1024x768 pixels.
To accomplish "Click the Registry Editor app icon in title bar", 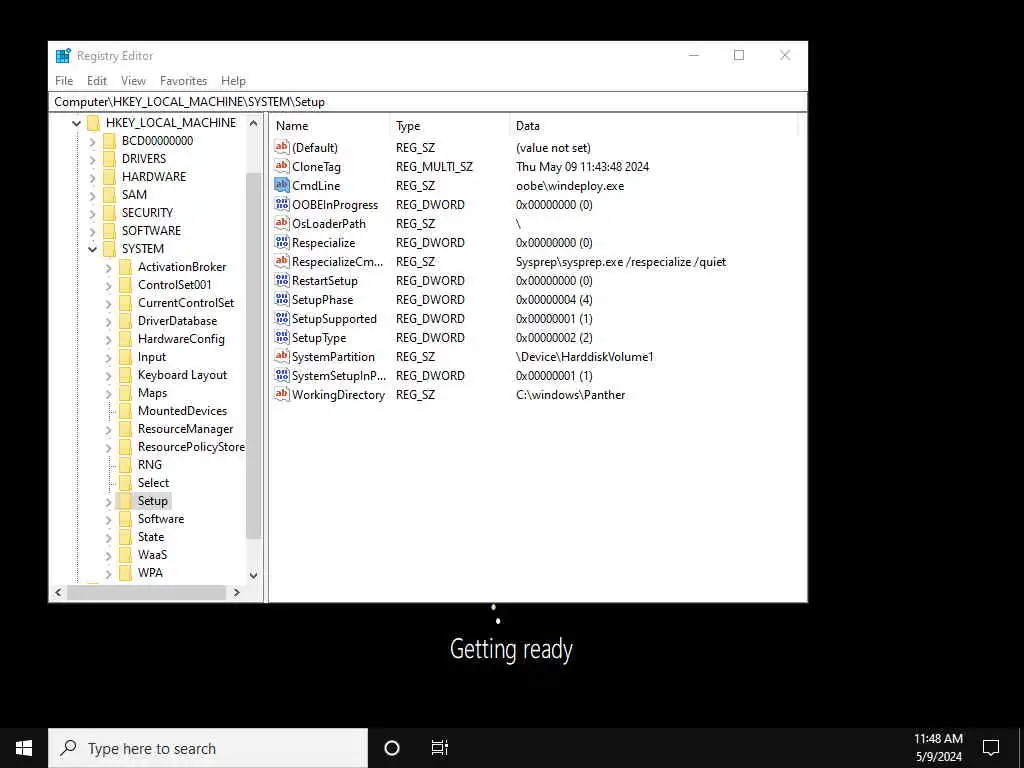I will tap(63, 56).
